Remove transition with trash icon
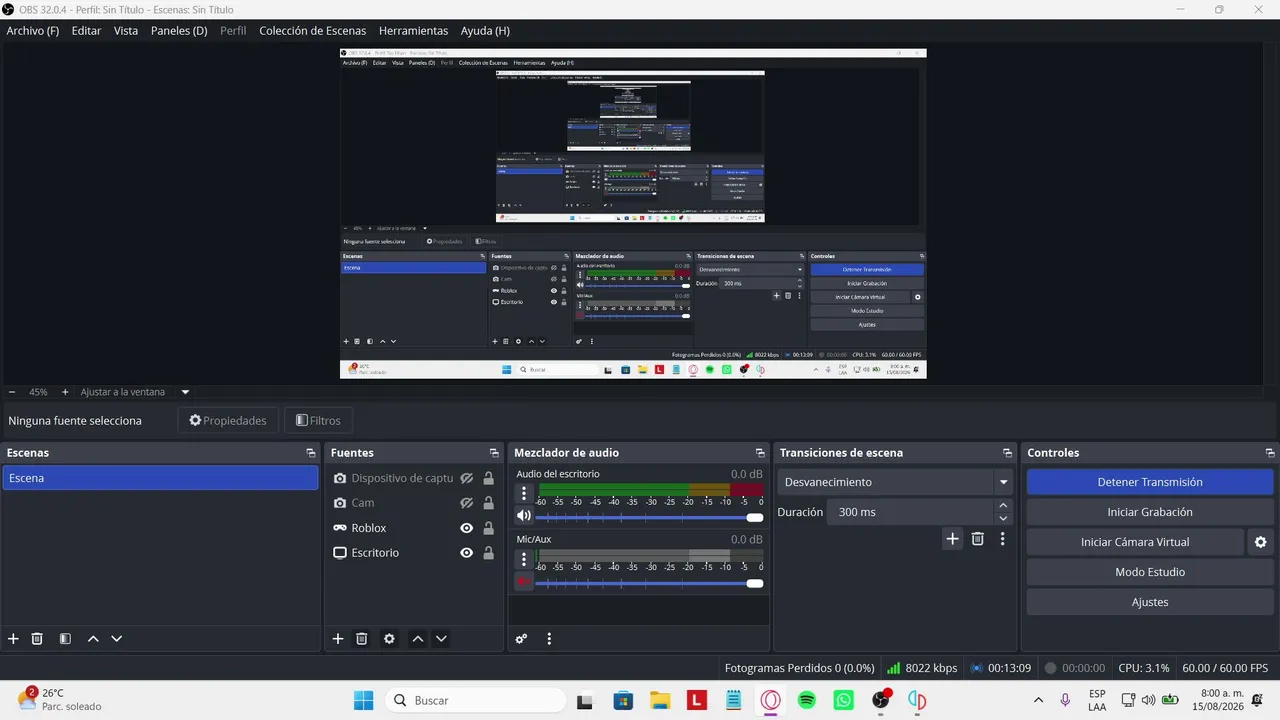 click(978, 539)
